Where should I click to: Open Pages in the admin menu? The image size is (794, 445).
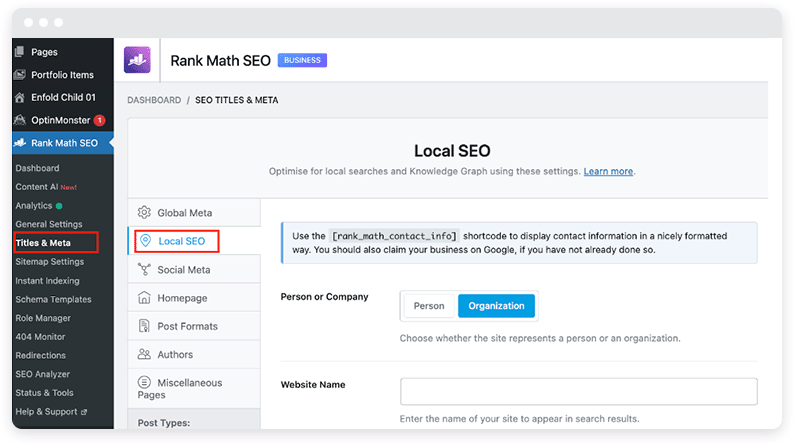63,52
